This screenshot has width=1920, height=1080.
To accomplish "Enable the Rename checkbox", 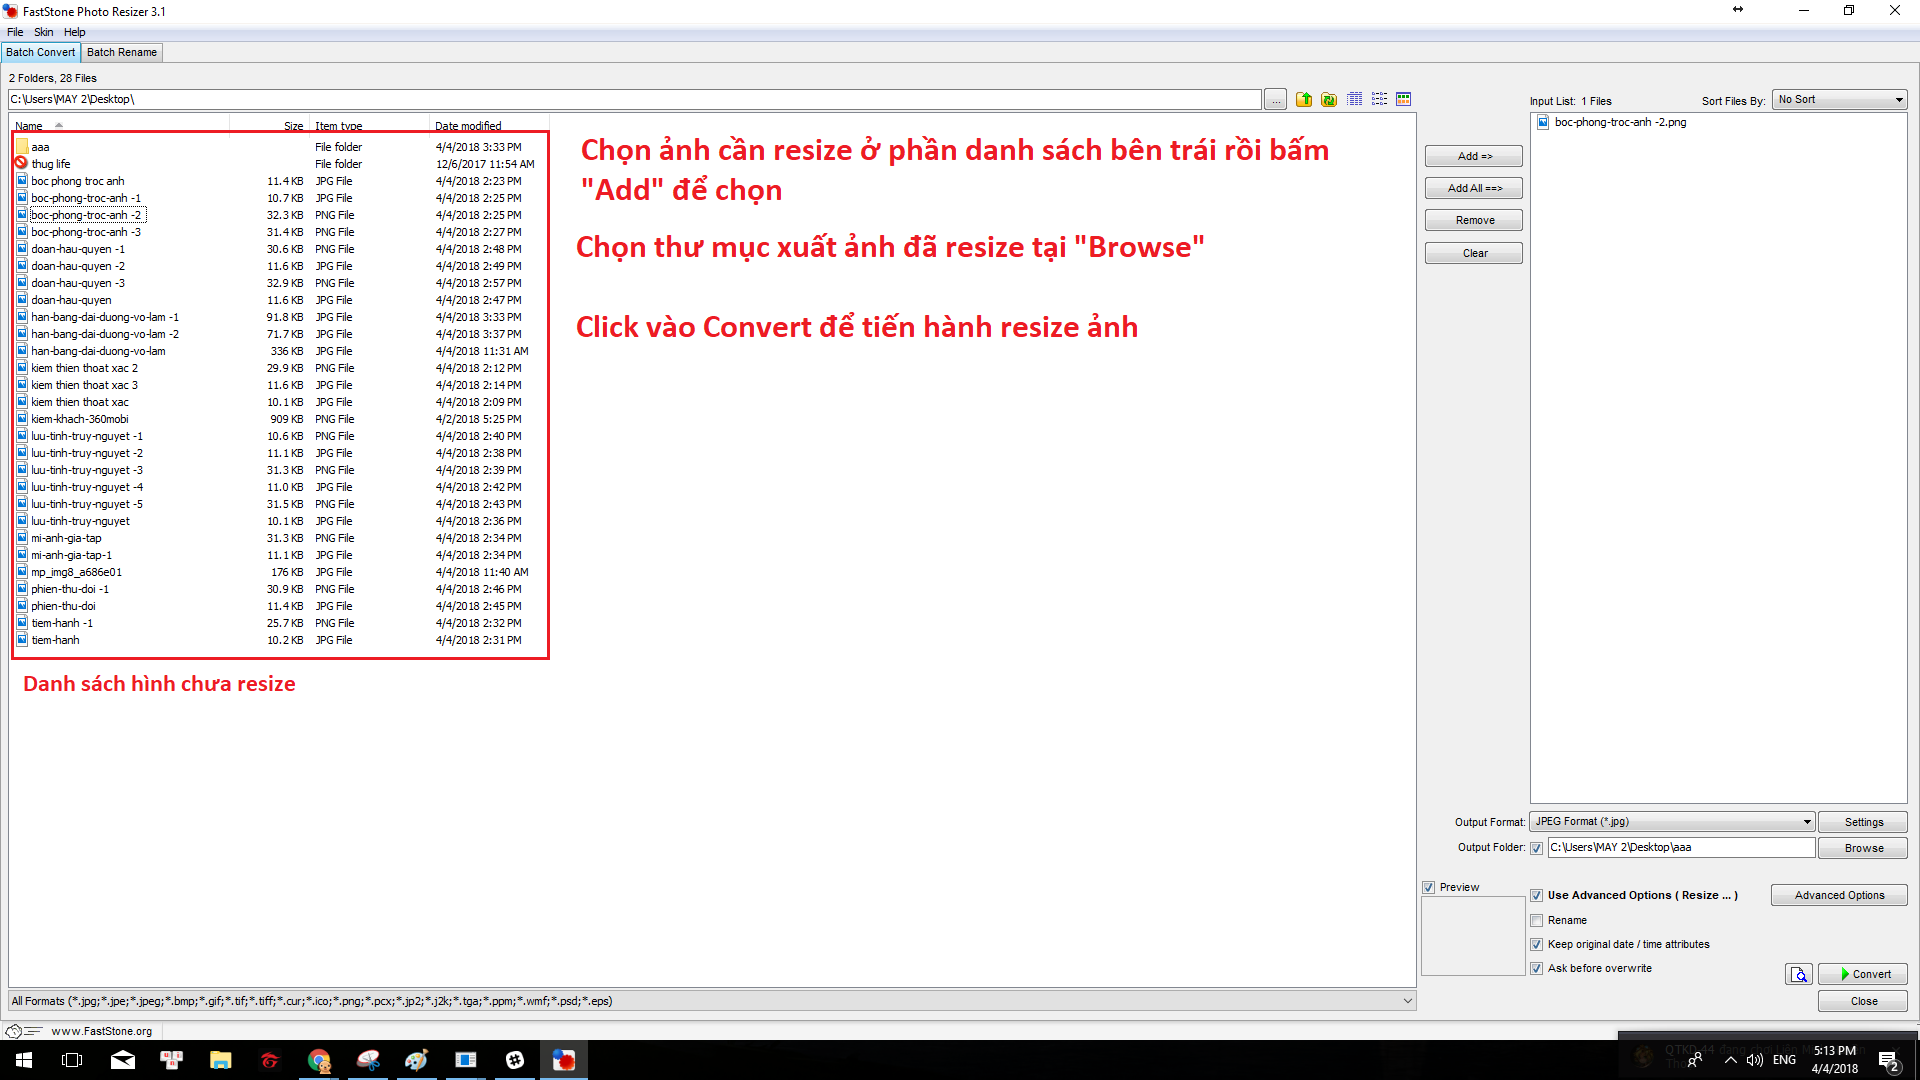I will (1537, 921).
